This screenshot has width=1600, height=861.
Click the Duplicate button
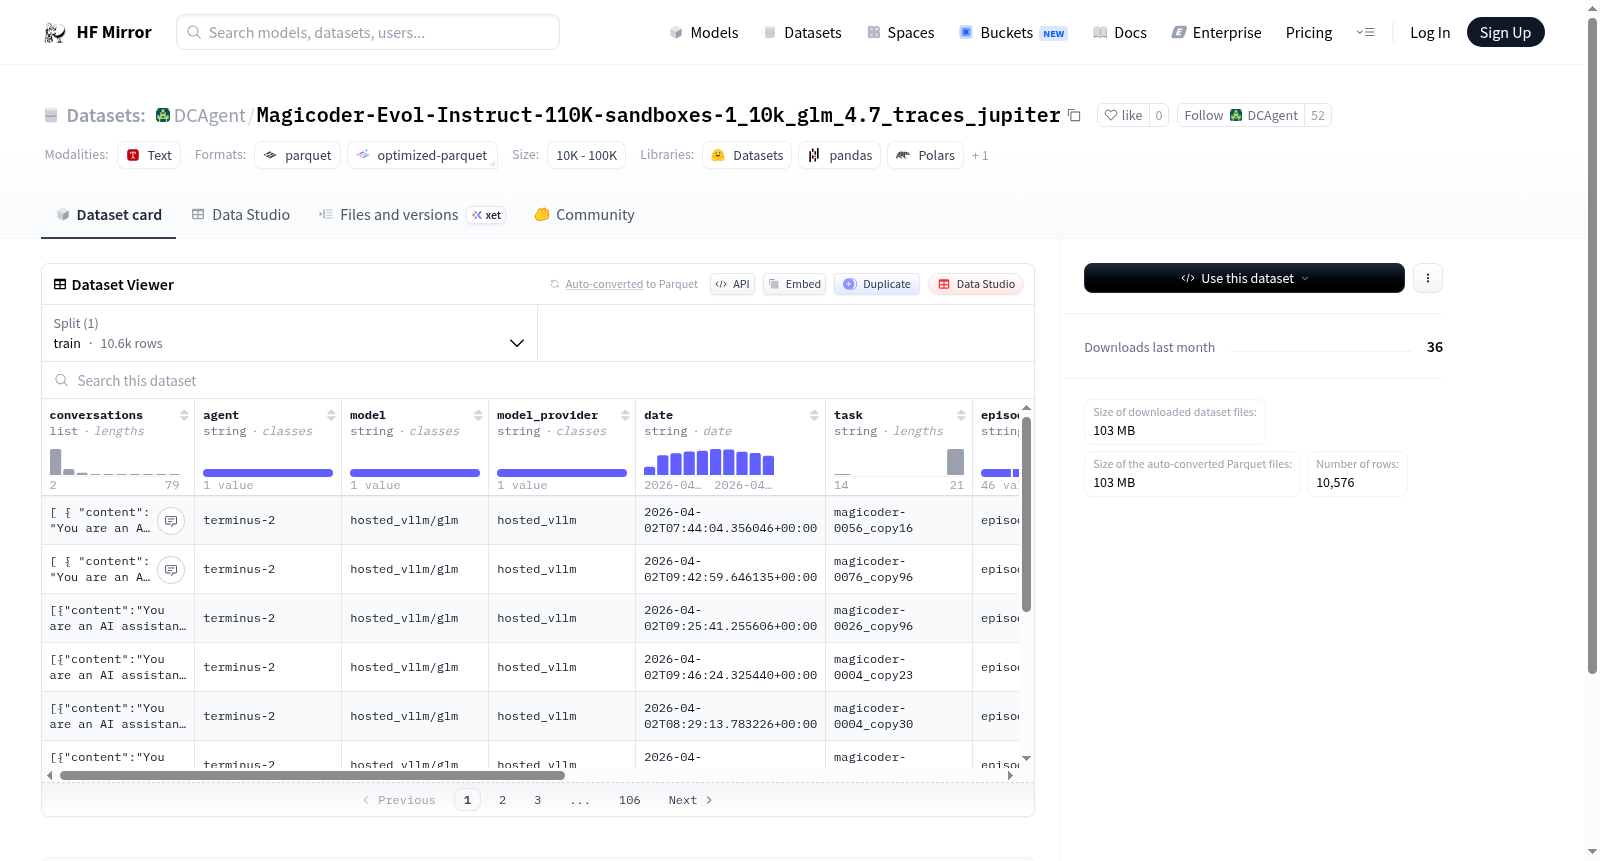(x=877, y=284)
